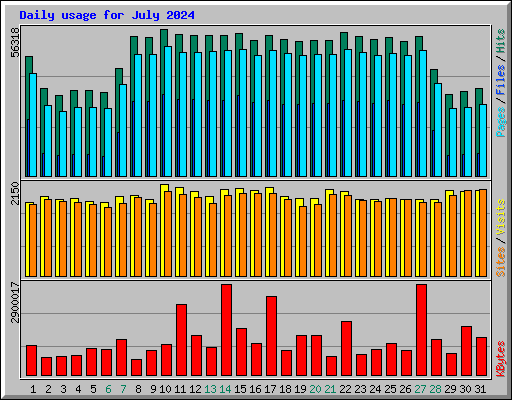This screenshot has width=512, height=400.
Task: Click day label 30 on the x-axis
Action: (x=465, y=389)
